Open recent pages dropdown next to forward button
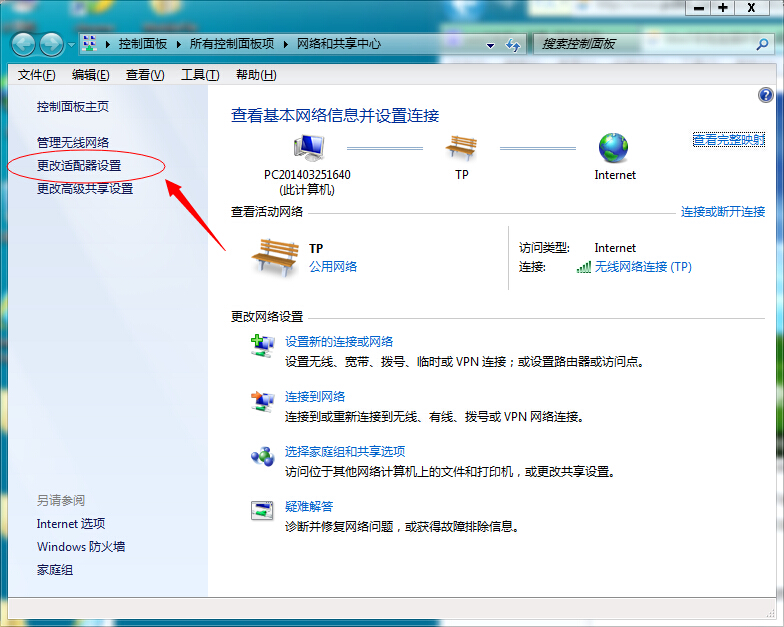This screenshot has width=784, height=627. 71,45
